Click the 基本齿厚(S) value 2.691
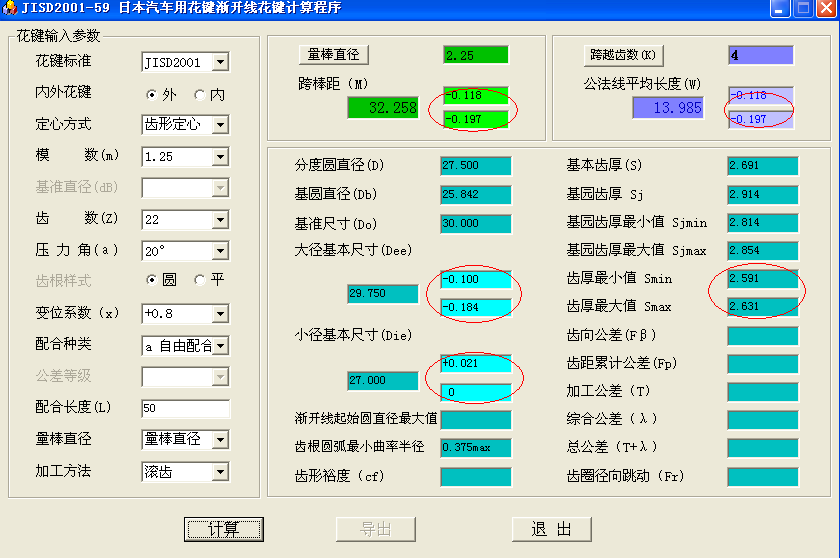 point(763,165)
